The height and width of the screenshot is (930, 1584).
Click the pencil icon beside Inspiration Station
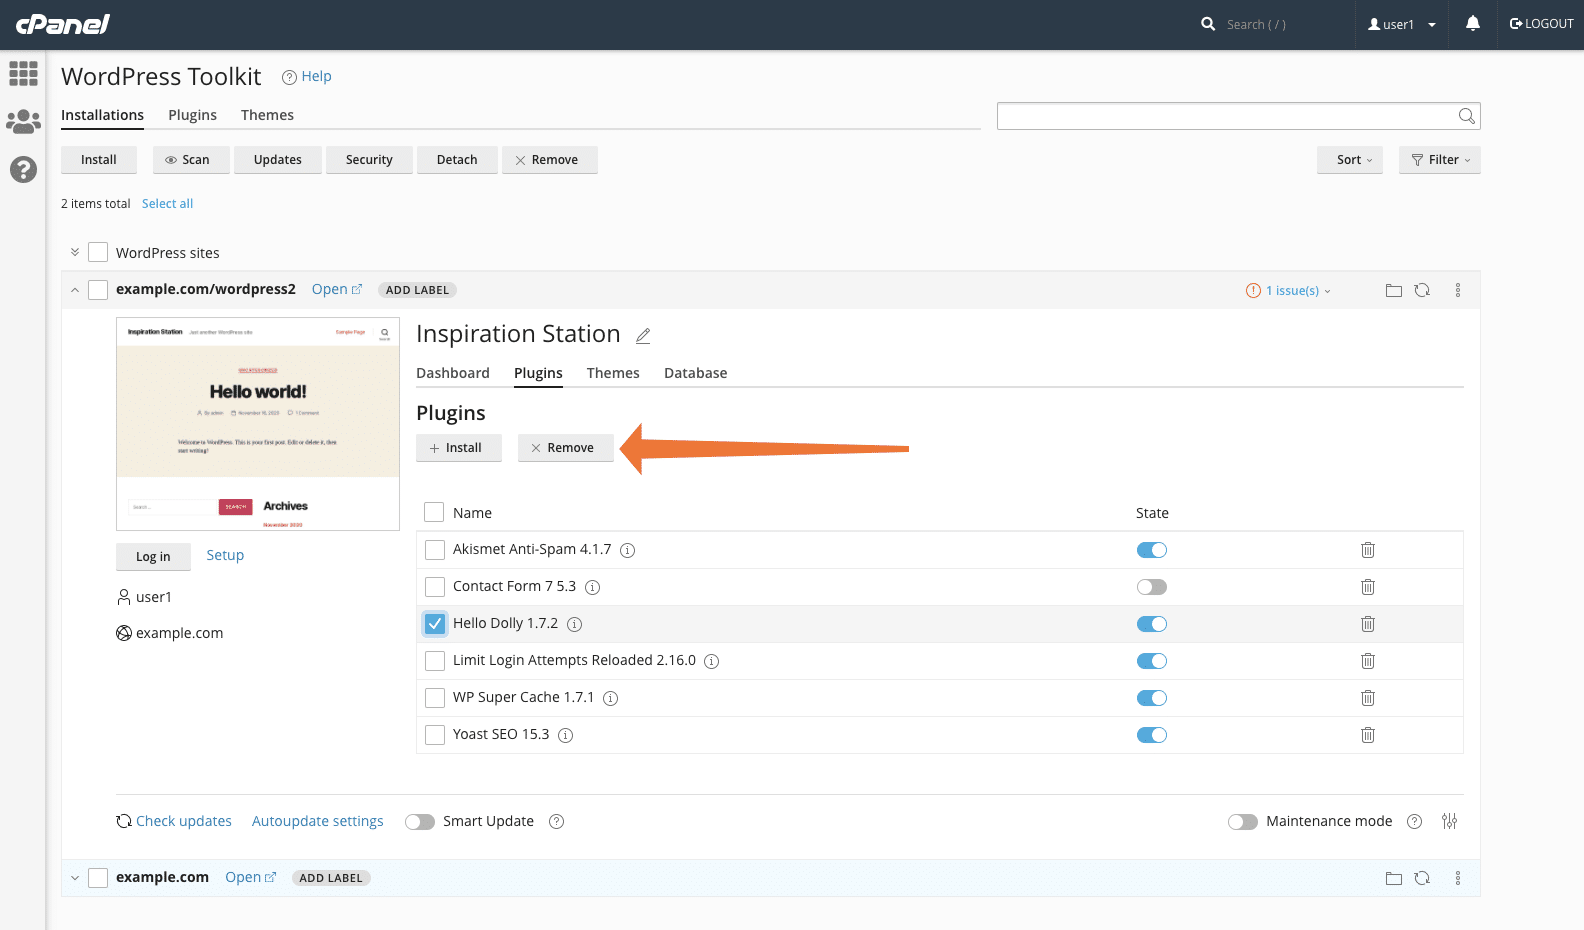643,336
